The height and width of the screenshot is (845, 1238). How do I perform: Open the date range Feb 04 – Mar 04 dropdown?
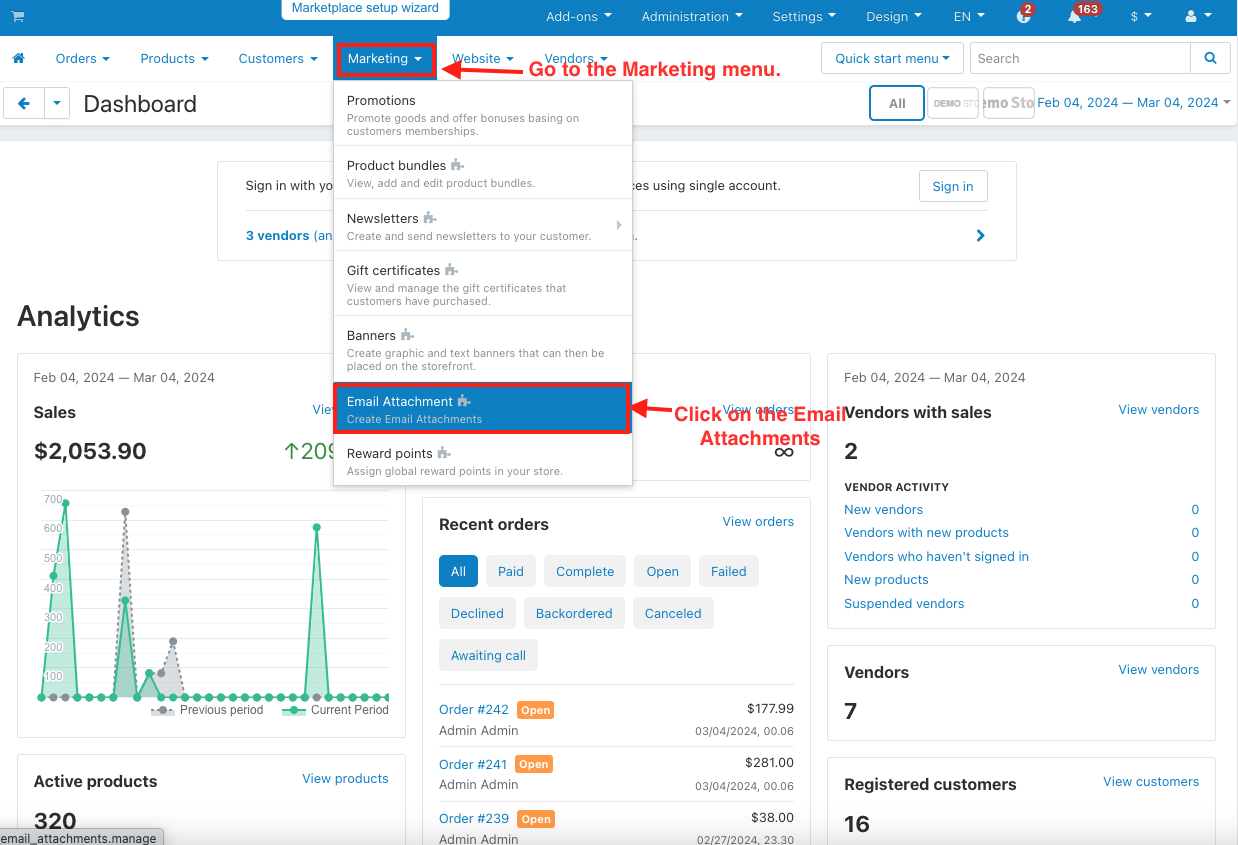tap(1133, 103)
